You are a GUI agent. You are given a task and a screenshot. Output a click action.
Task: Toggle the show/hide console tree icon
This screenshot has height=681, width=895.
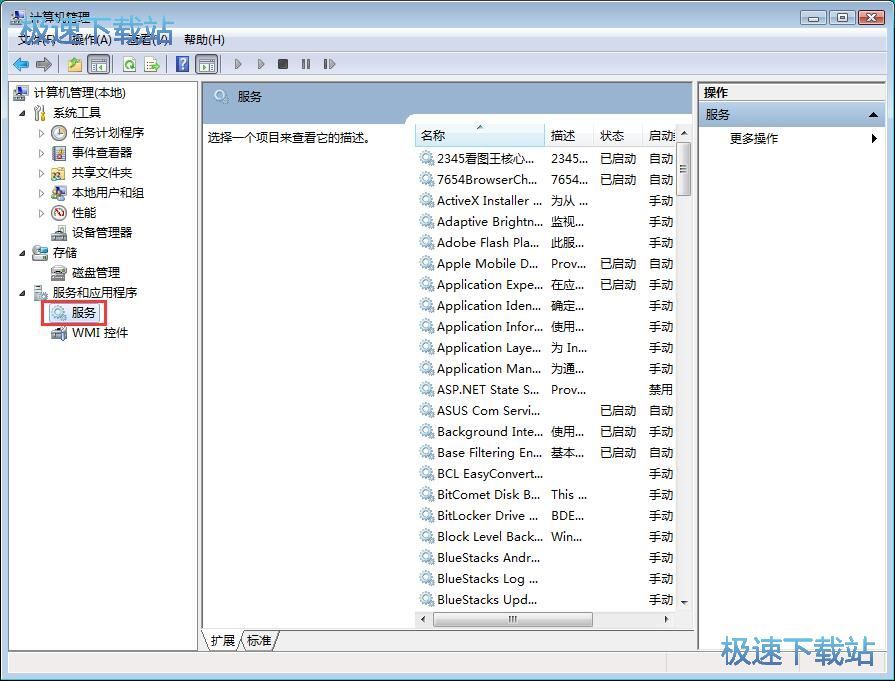pyautogui.click(x=99, y=65)
